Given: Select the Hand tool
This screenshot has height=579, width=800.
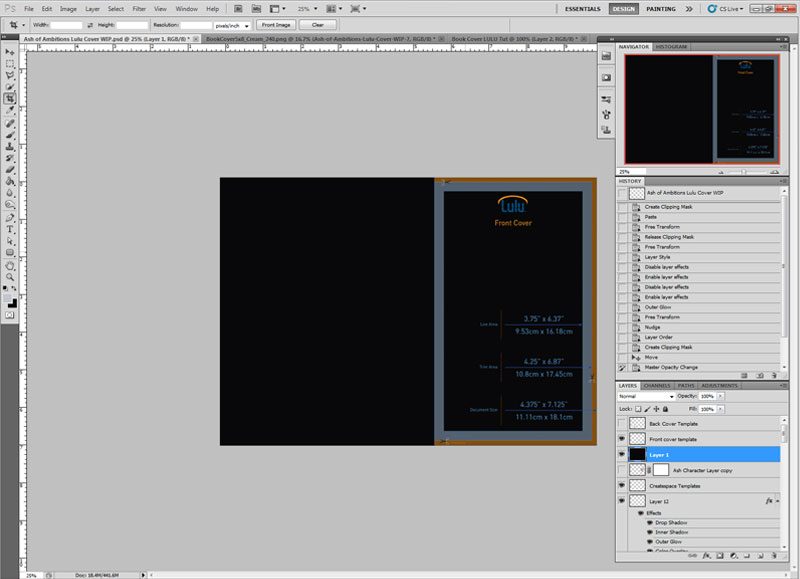Looking at the screenshot, I should point(10,265).
